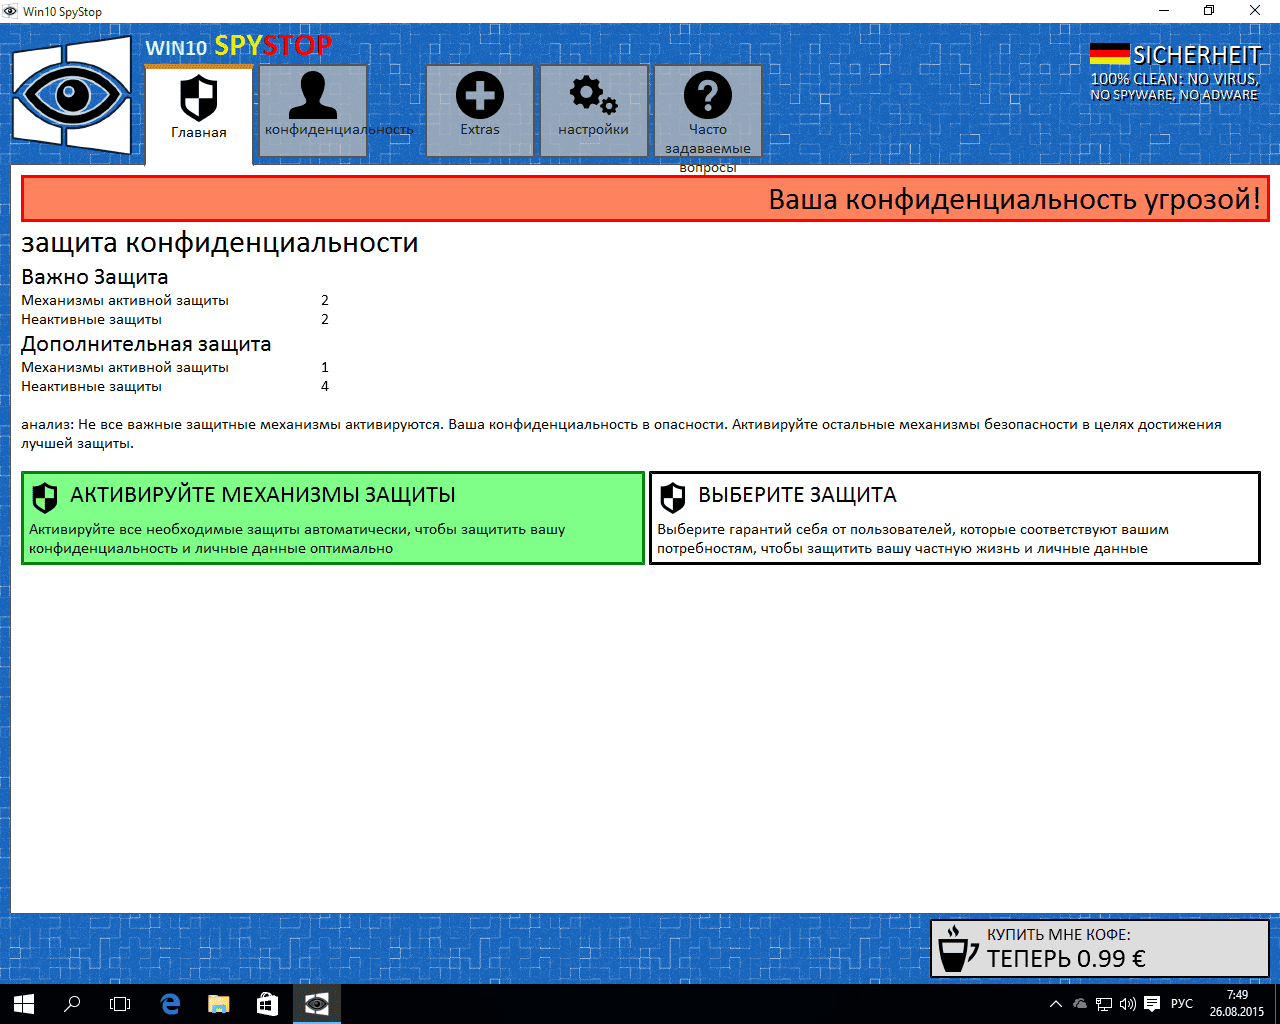Viewport: 1280px width, 1024px height.
Task: Click РУС language indicator
Action: 1182,1004
